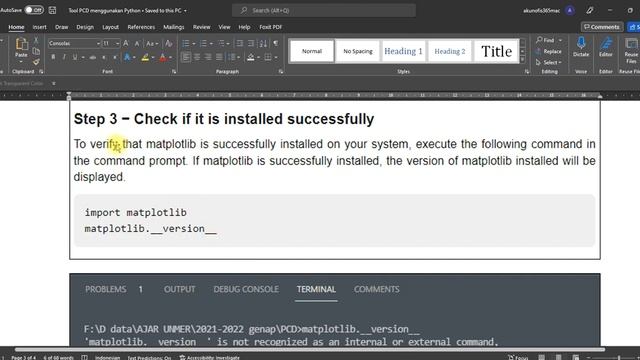640x360 pixels.
Task: Apply the Title style
Action: (496, 51)
